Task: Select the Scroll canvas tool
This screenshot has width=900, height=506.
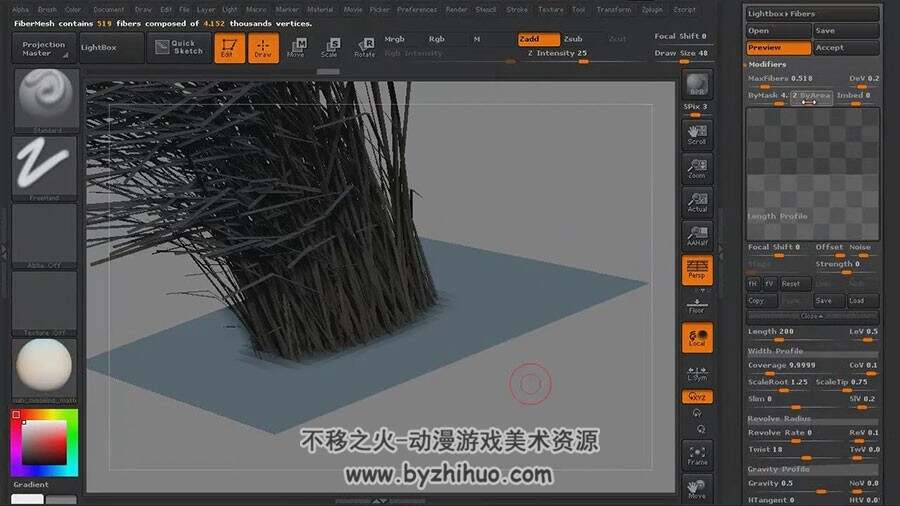Action: tap(697, 135)
